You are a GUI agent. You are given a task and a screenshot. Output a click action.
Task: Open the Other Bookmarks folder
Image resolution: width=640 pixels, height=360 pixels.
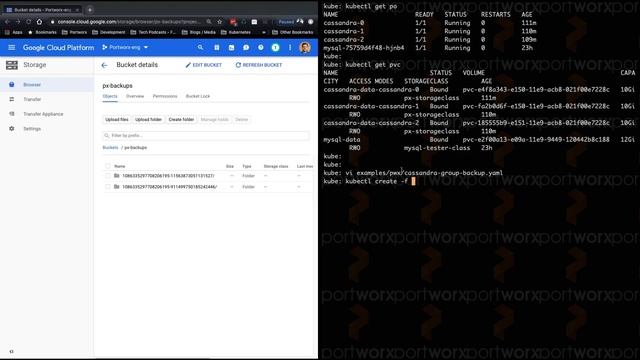click(x=293, y=32)
